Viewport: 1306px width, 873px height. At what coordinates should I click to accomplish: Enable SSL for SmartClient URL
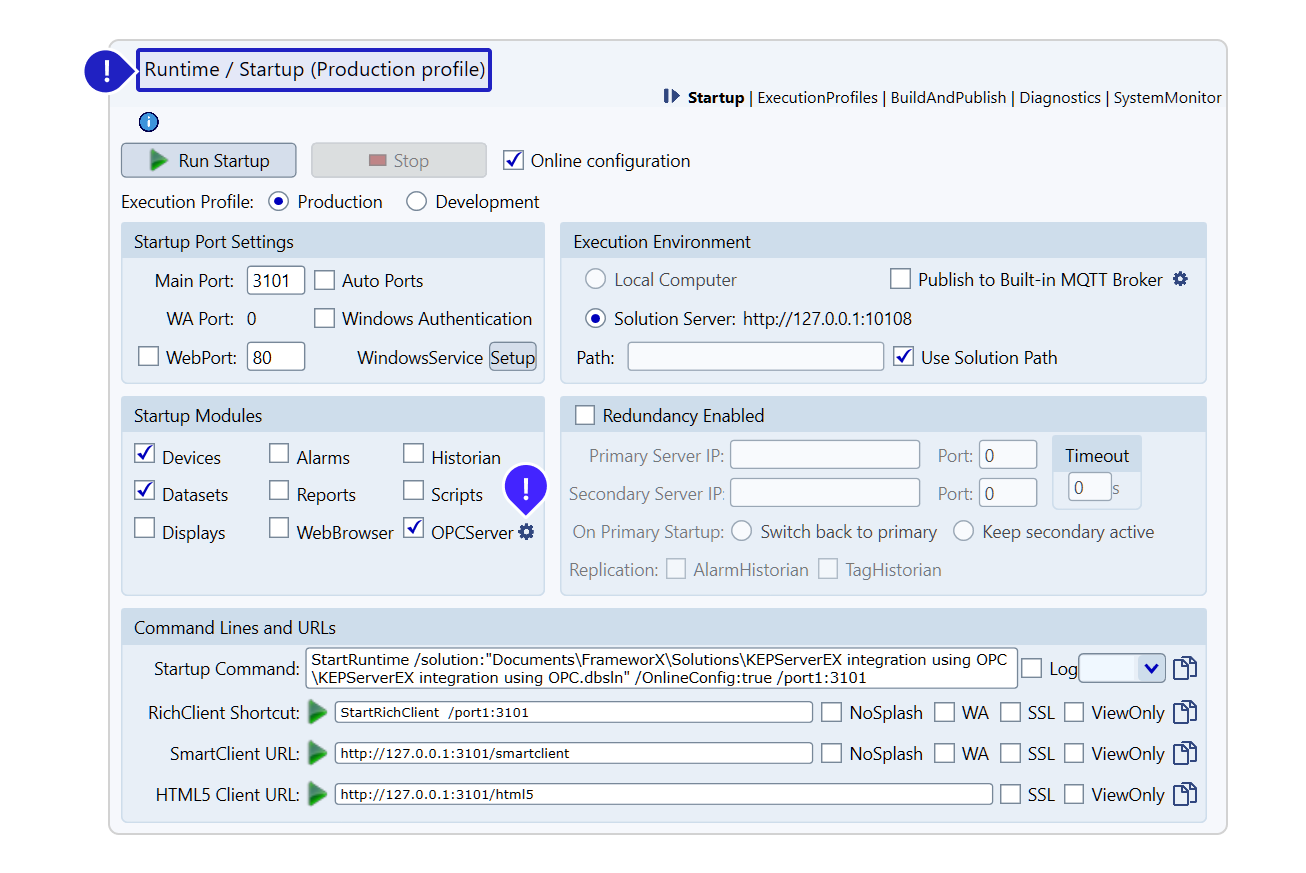1010,753
